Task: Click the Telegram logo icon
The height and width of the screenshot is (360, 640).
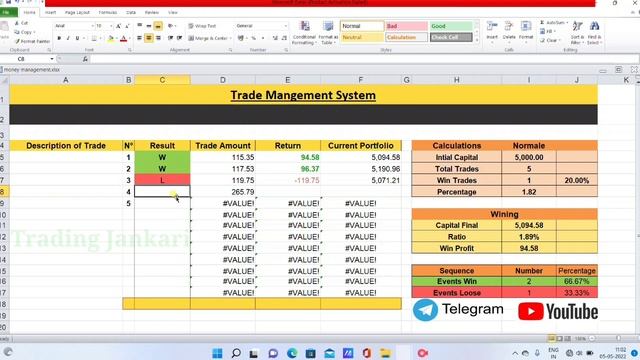Action: pyautogui.click(x=425, y=310)
